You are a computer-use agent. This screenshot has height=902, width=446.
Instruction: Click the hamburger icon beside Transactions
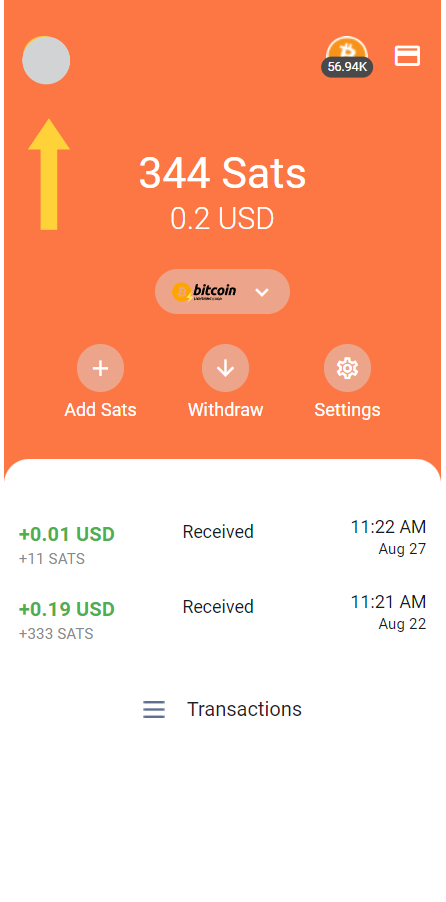154,709
